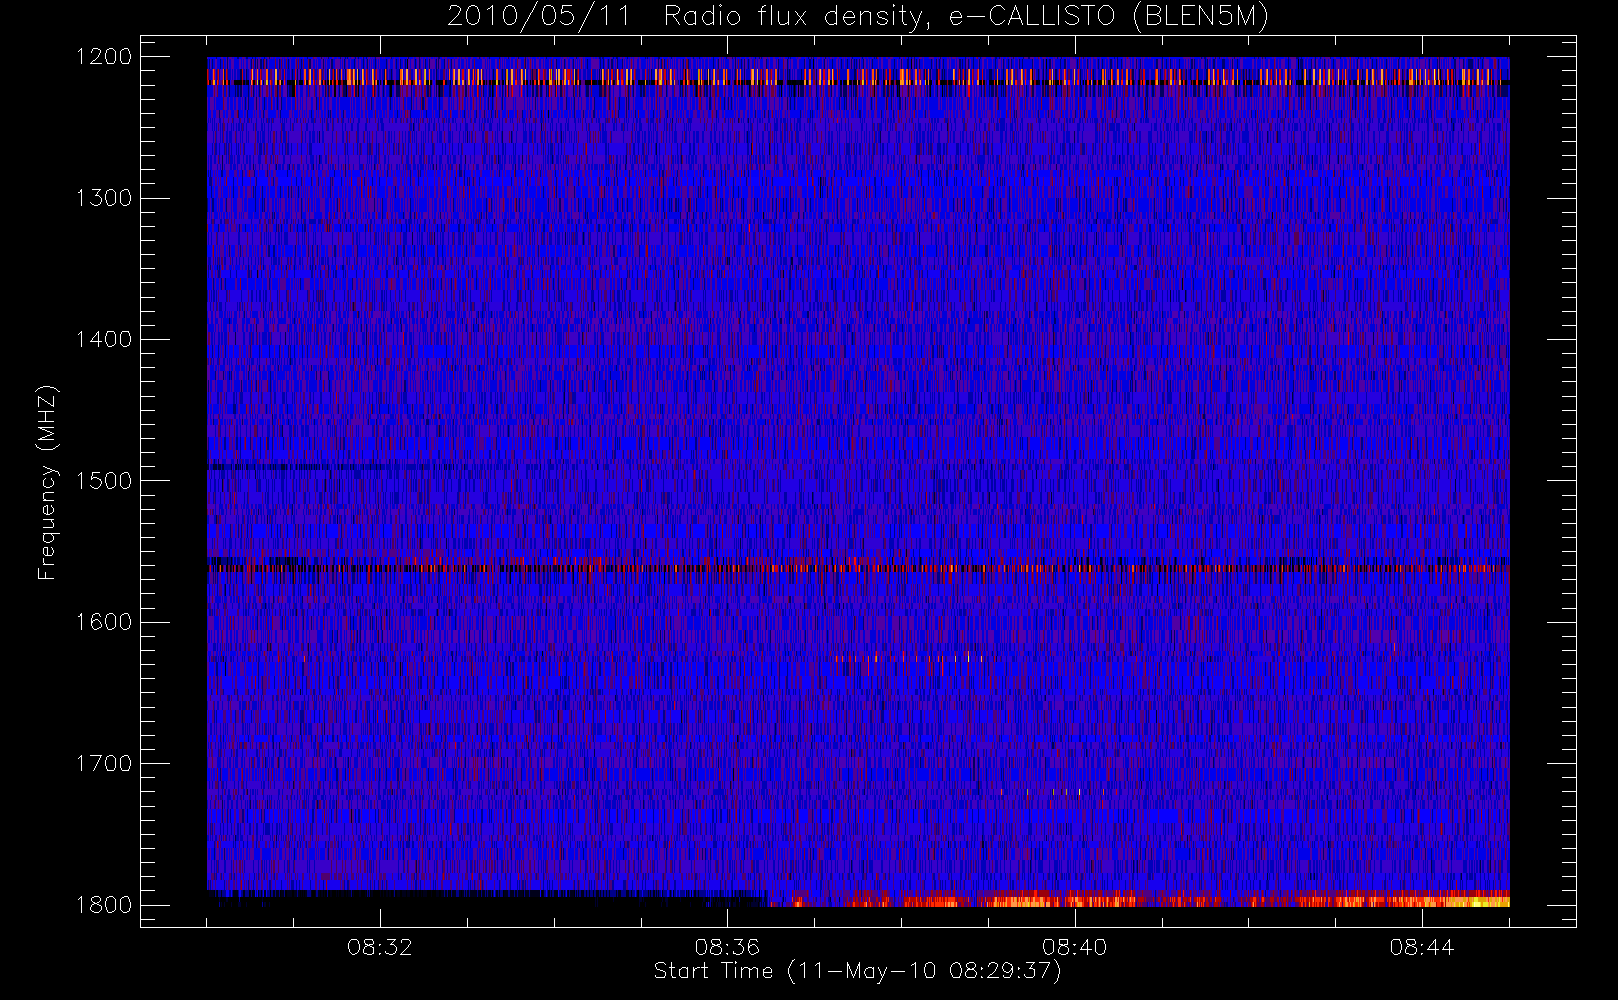Click the 08:44 time tick label
Viewport: 1618px width, 1000px height.
click(x=1421, y=947)
